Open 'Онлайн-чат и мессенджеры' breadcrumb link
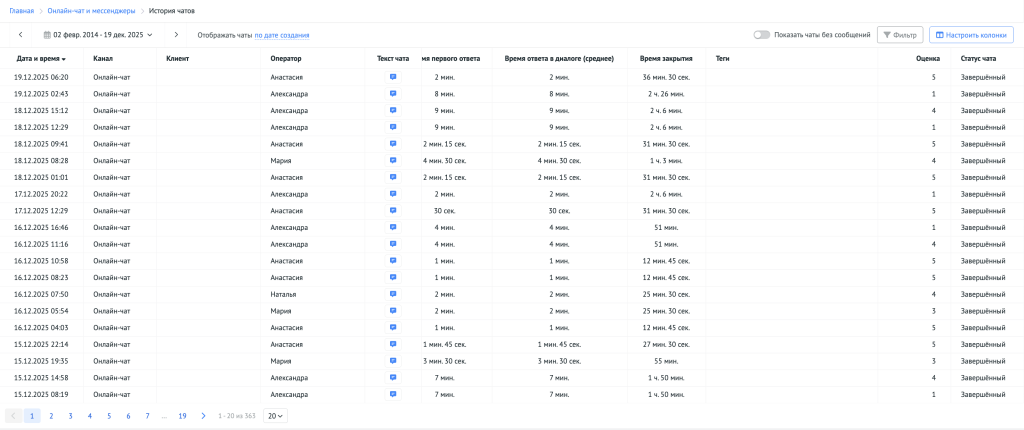 pos(91,10)
